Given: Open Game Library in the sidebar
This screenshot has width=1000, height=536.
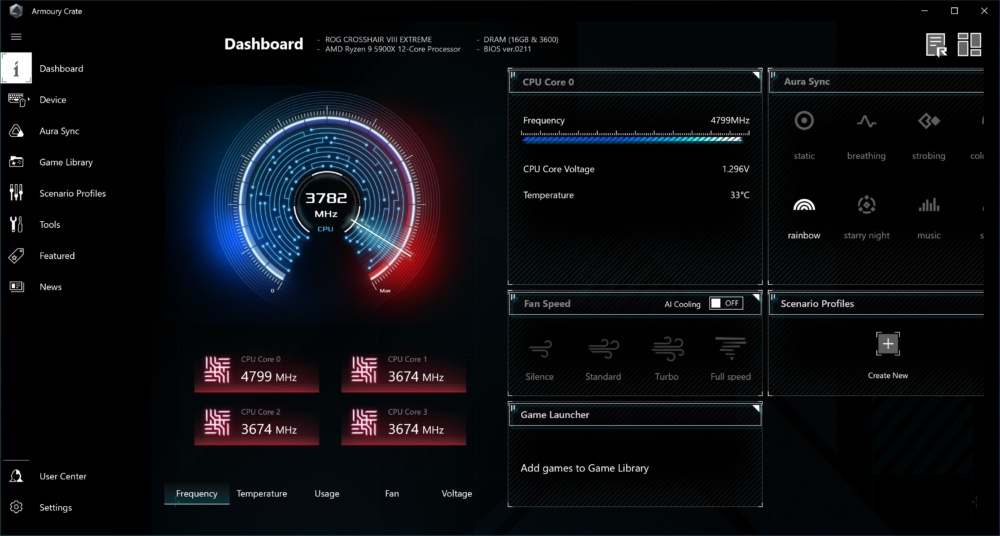Looking at the screenshot, I should 66,162.
